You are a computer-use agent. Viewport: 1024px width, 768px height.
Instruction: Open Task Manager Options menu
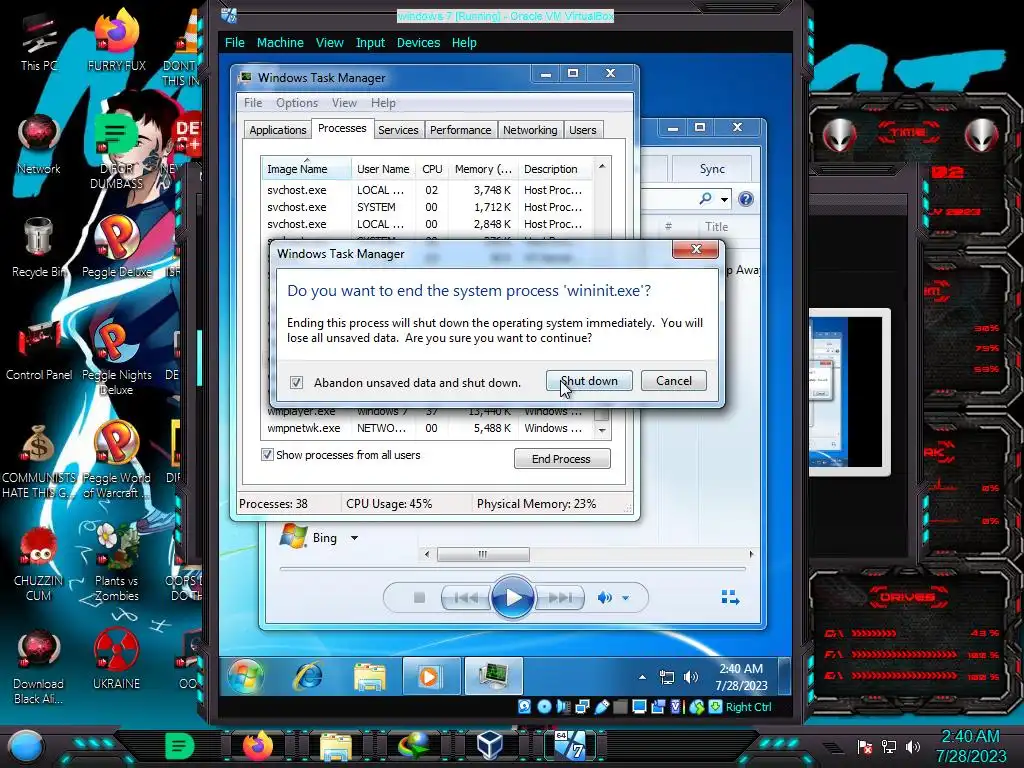coord(296,103)
